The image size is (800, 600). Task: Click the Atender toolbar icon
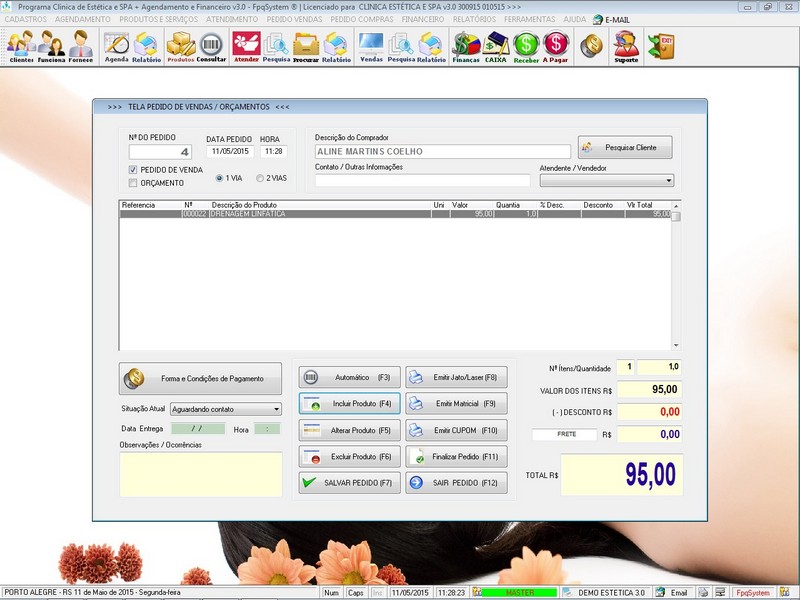click(x=246, y=46)
